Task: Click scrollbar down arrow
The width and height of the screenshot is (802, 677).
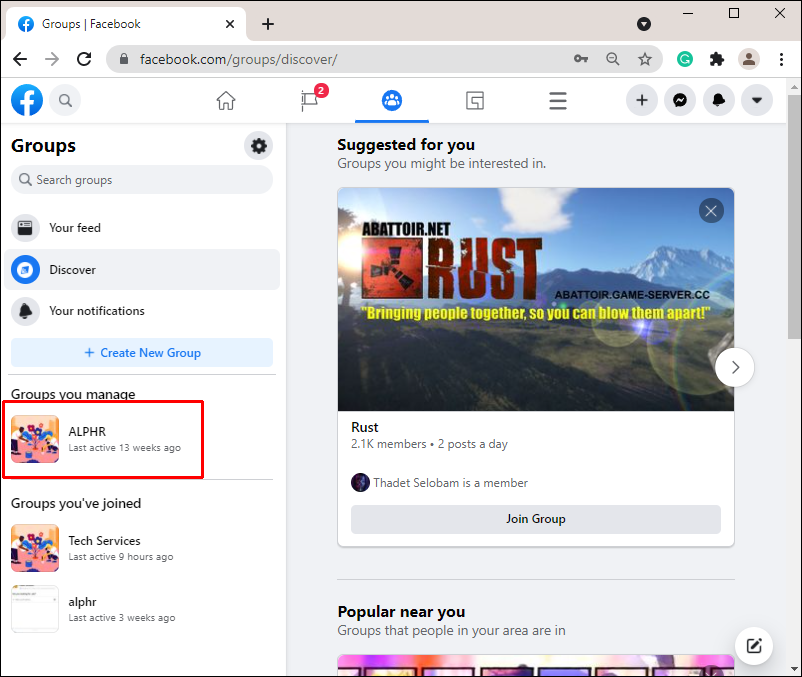Action: point(794,669)
